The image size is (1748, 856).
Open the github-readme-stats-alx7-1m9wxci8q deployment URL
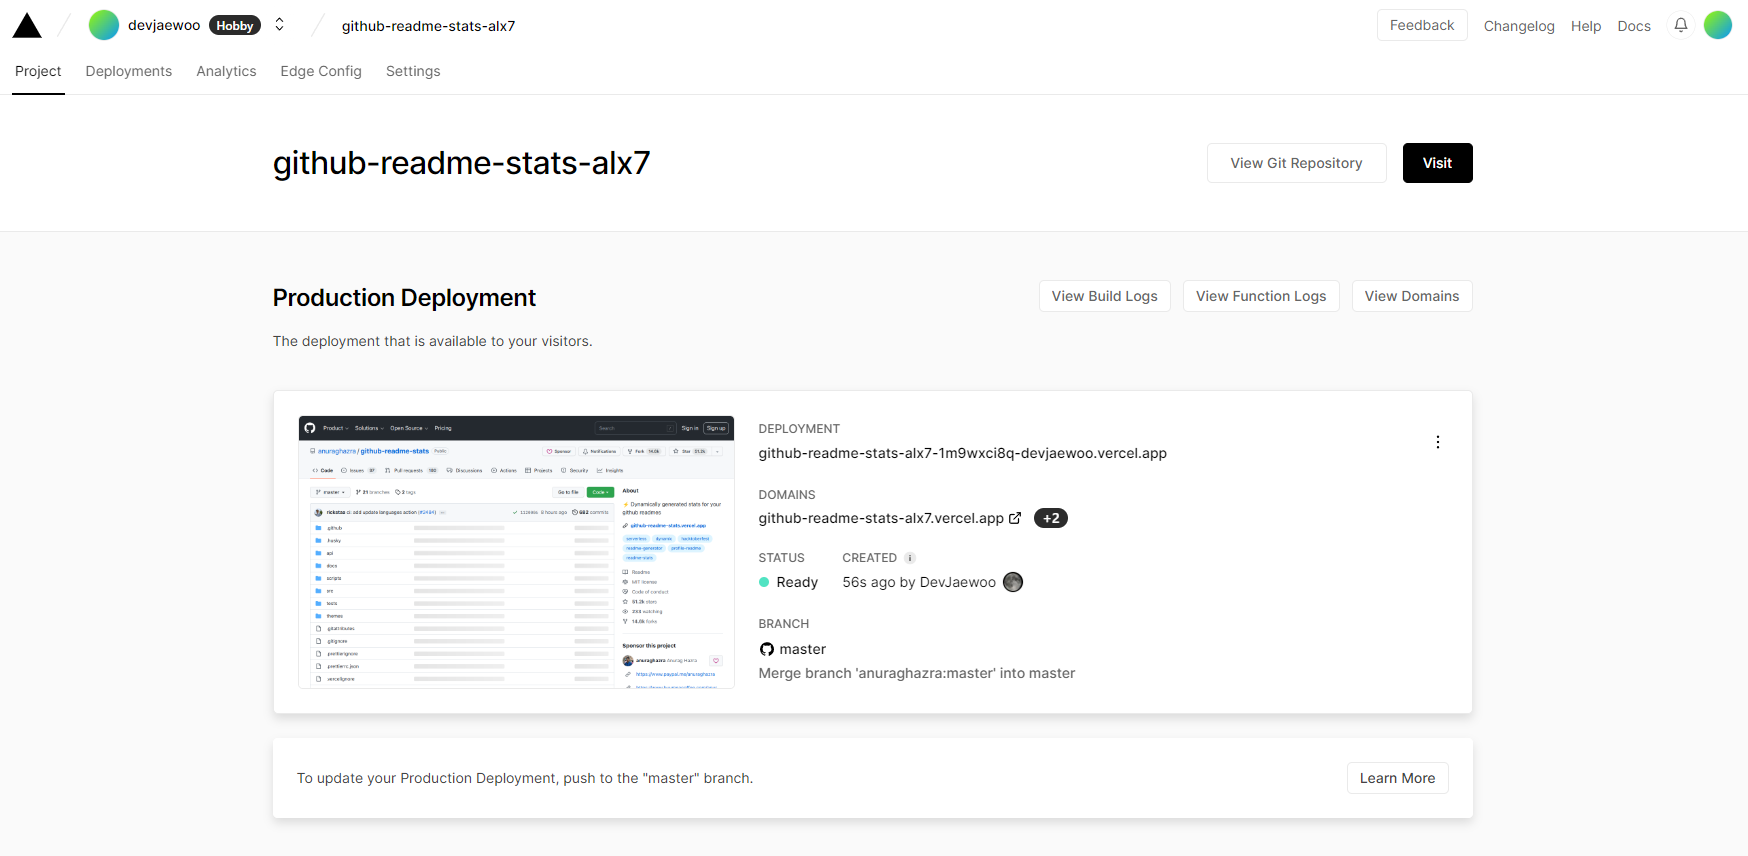(962, 453)
